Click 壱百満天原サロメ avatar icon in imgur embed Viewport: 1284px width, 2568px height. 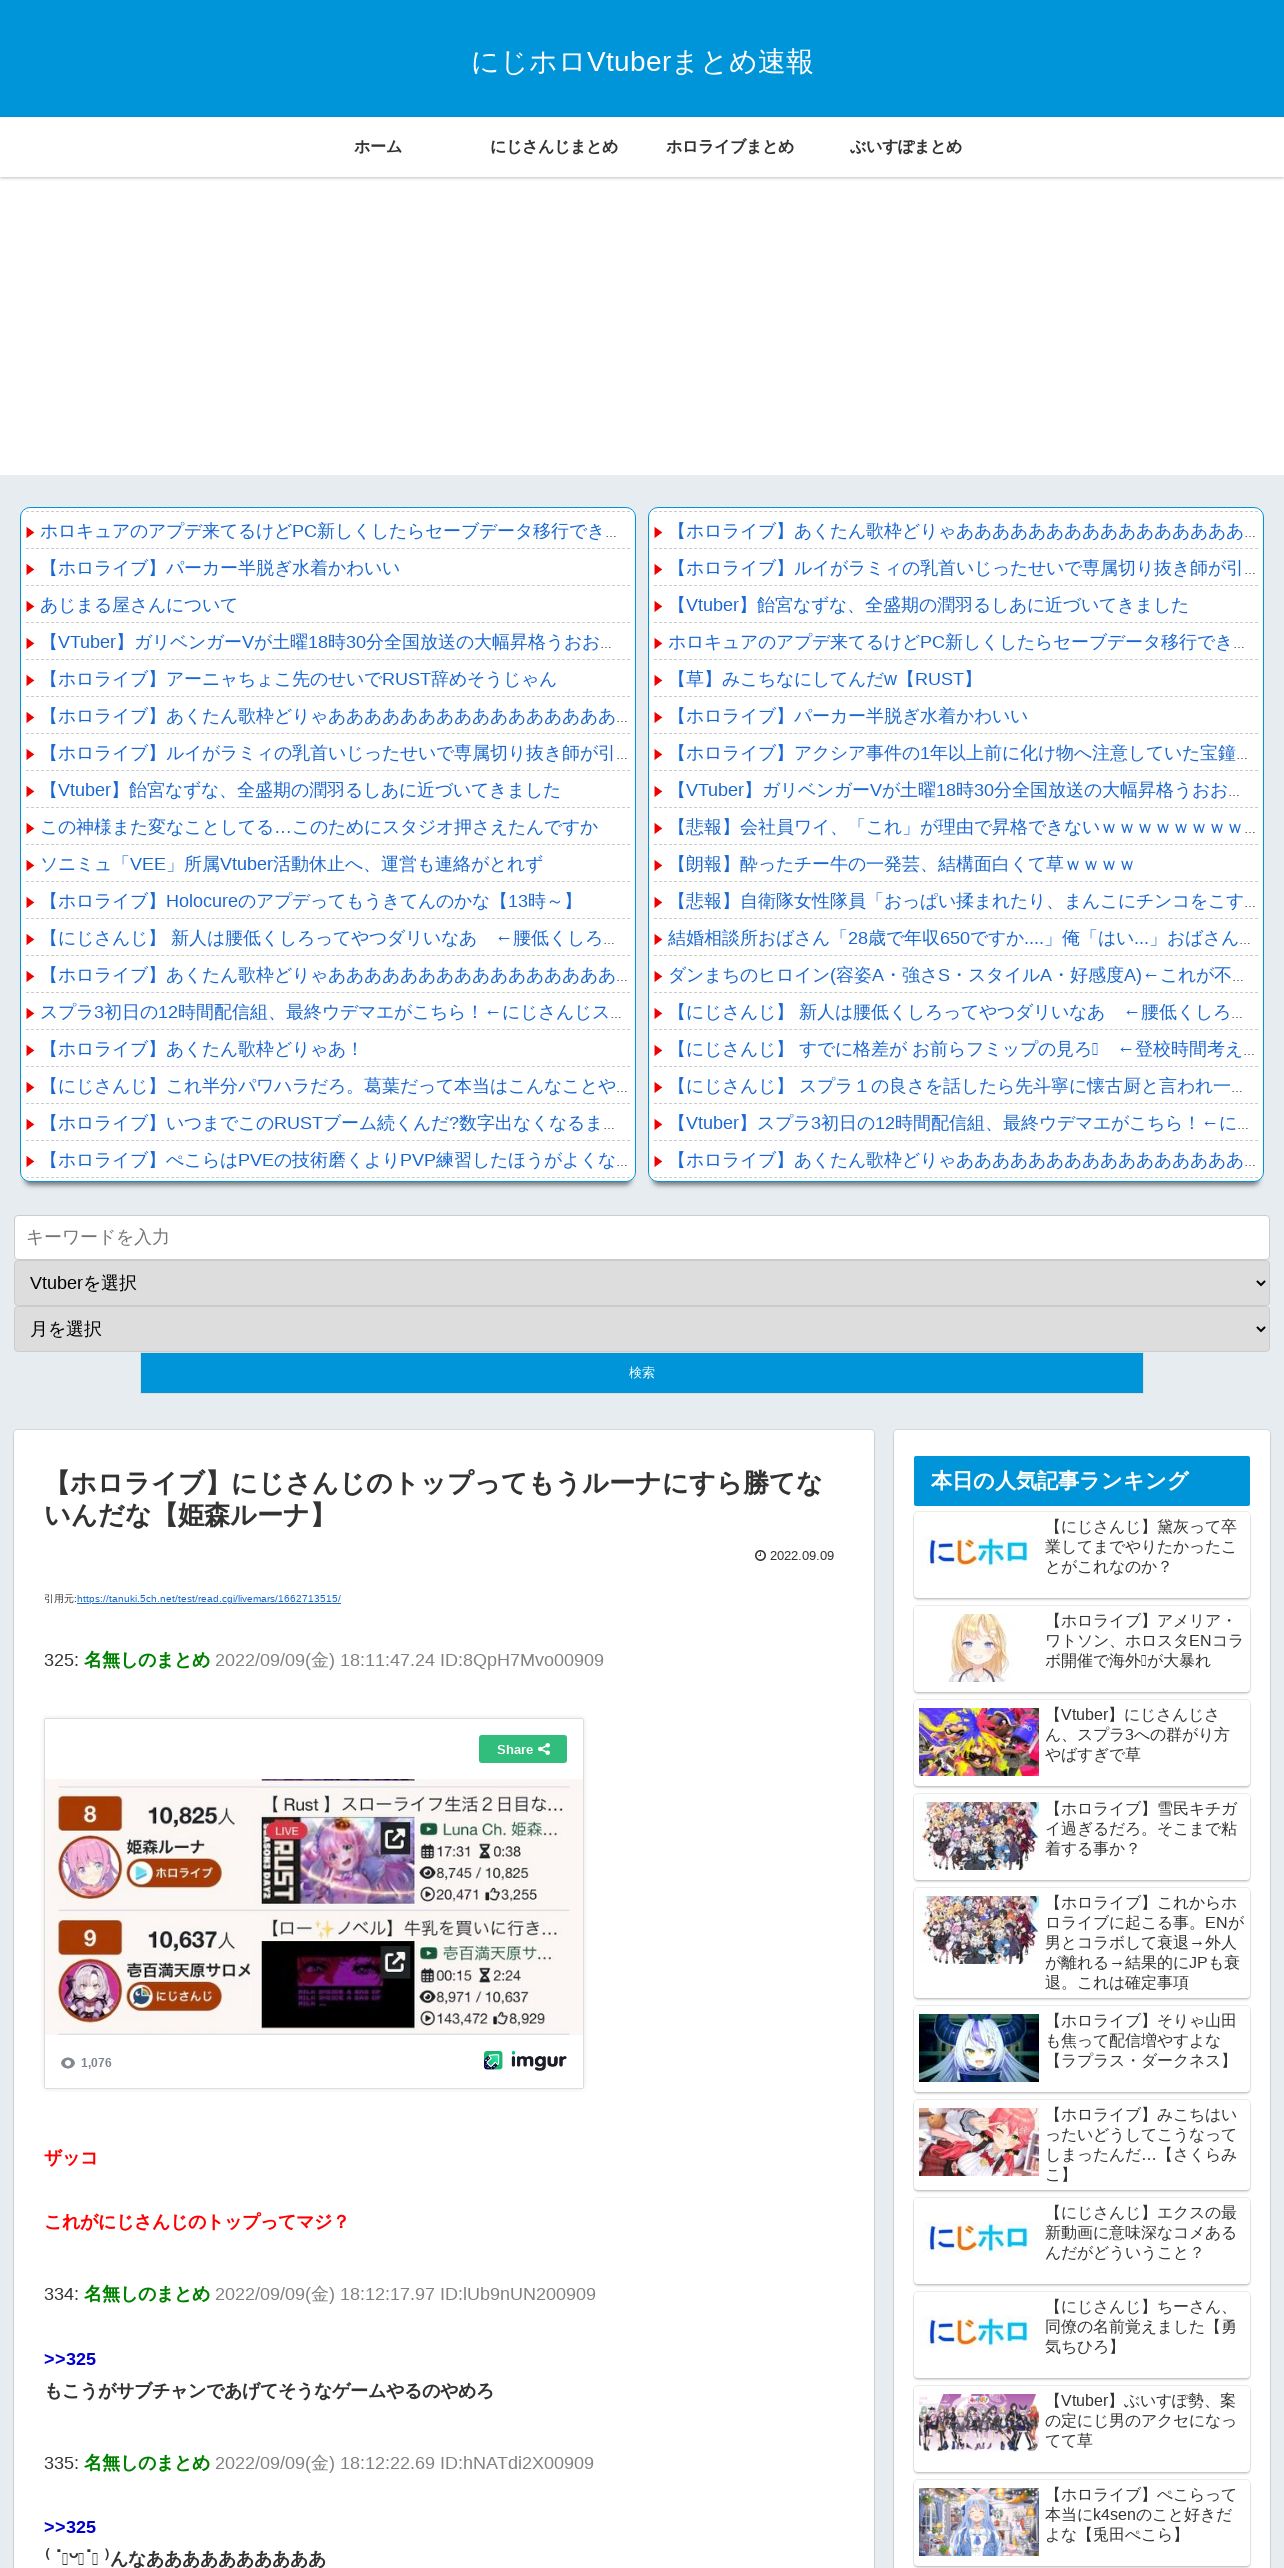pyautogui.click(x=90, y=1990)
